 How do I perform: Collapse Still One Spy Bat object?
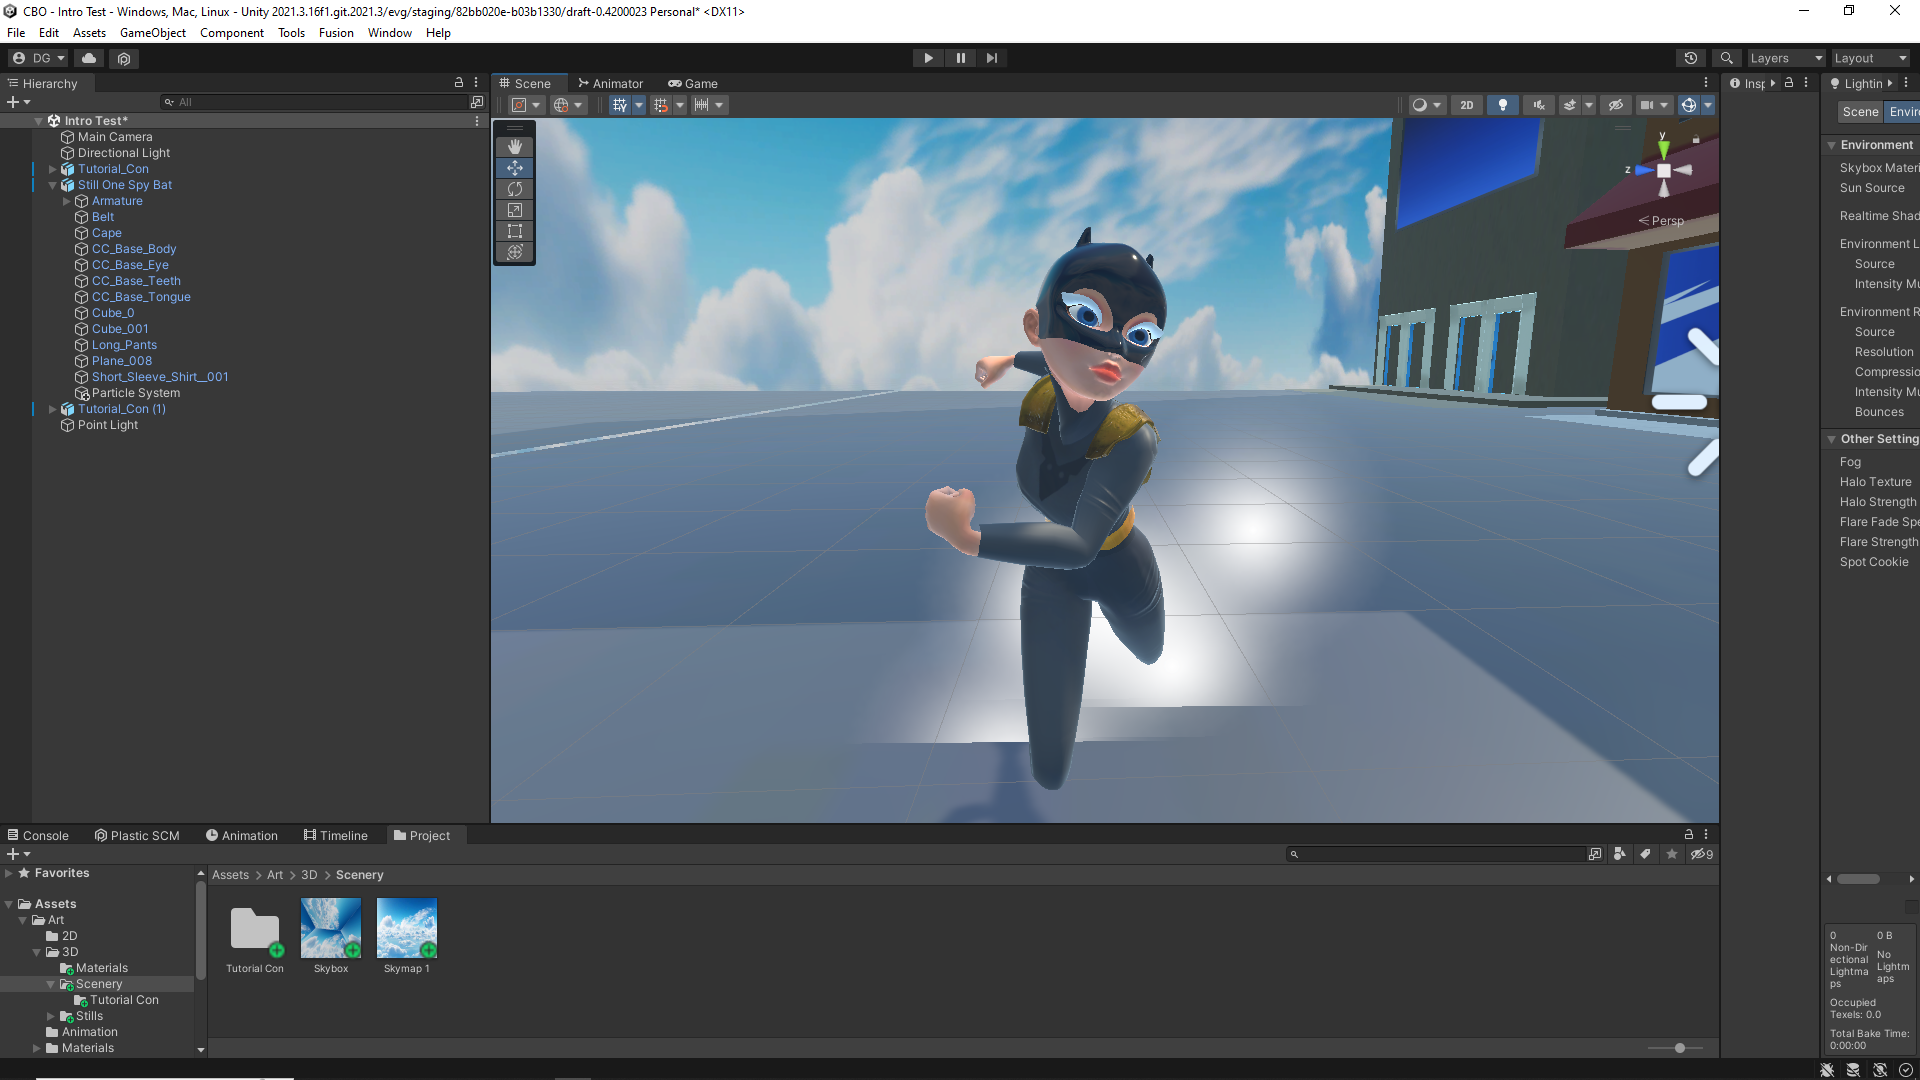[x=53, y=185]
